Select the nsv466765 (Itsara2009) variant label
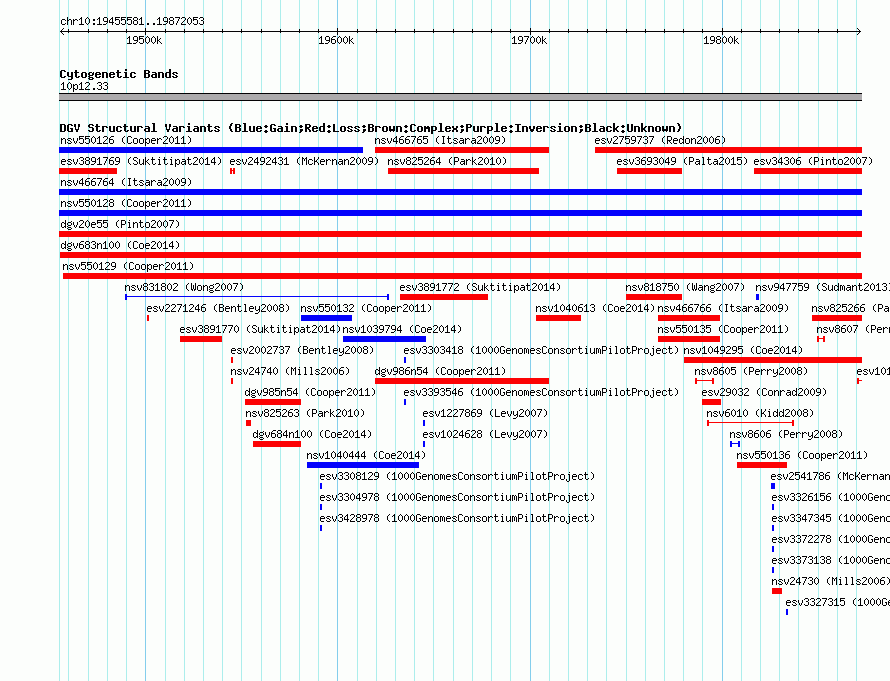 coord(440,140)
